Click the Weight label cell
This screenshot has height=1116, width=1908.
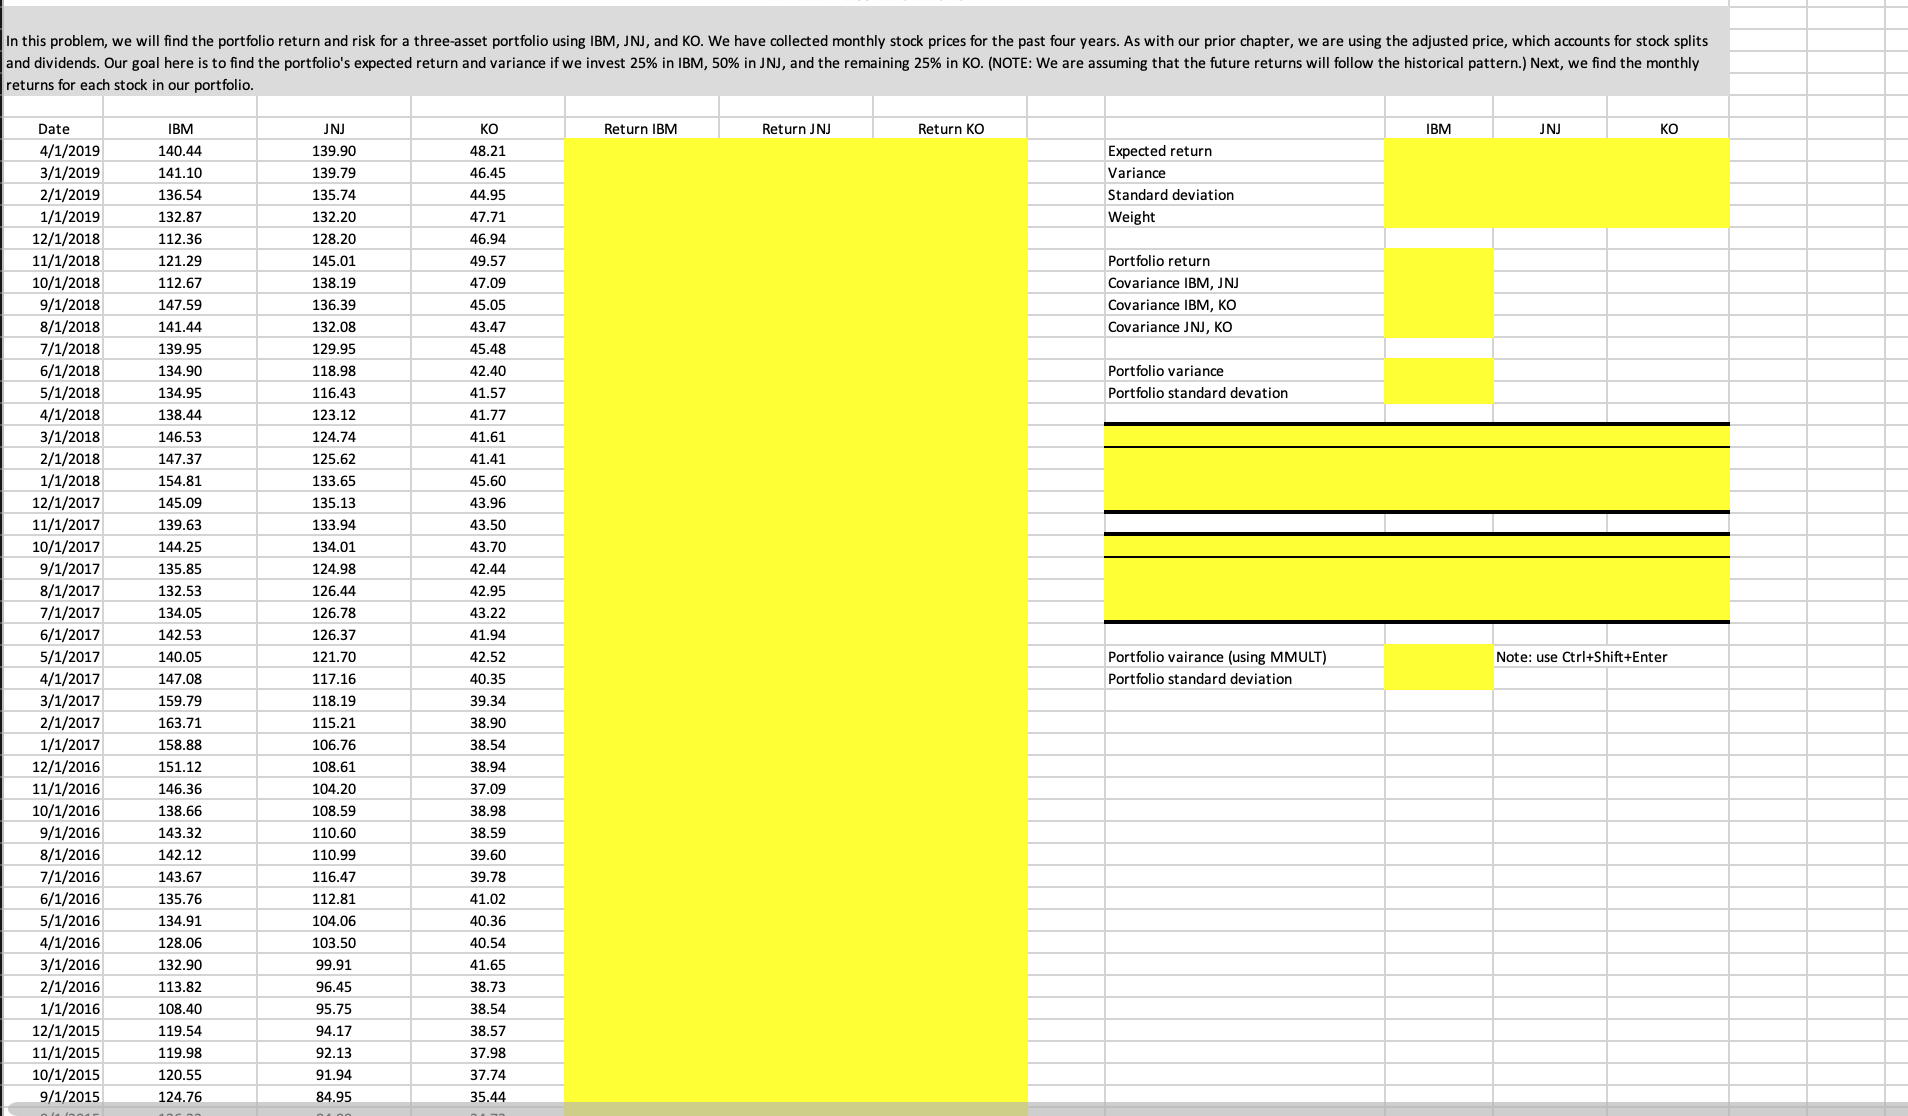(1131, 217)
